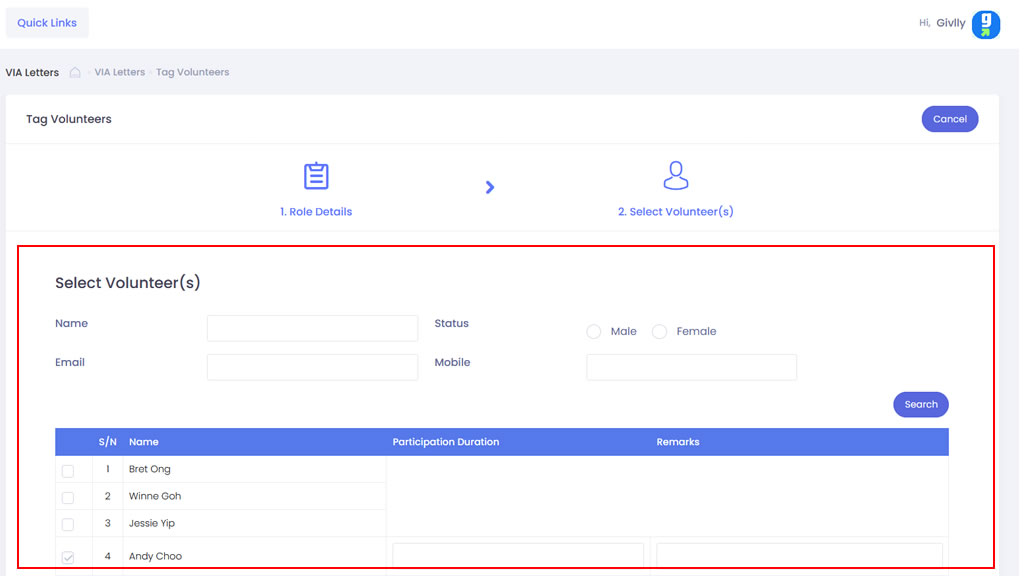The height and width of the screenshot is (576, 1024).
Task: Switch to step 2. Select Volunteer(s)
Action: pyautogui.click(x=676, y=212)
